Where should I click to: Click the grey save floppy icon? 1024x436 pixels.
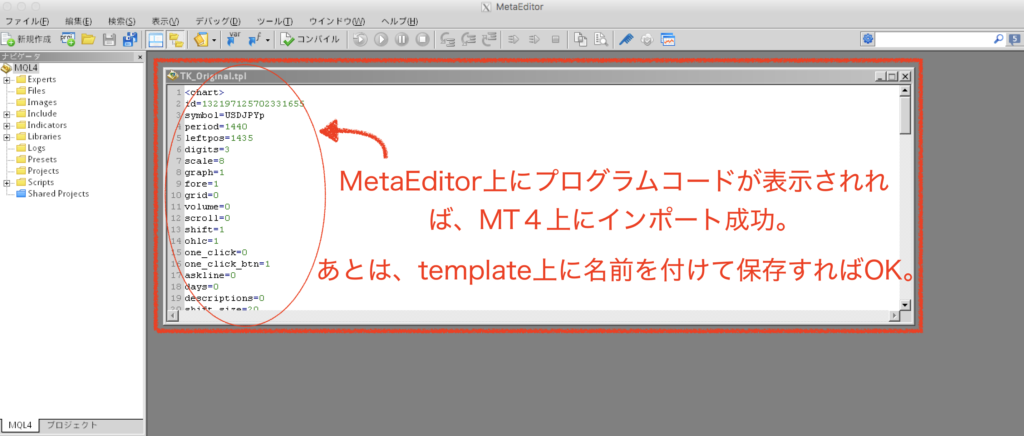pyautogui.click(x=110, y=39)
